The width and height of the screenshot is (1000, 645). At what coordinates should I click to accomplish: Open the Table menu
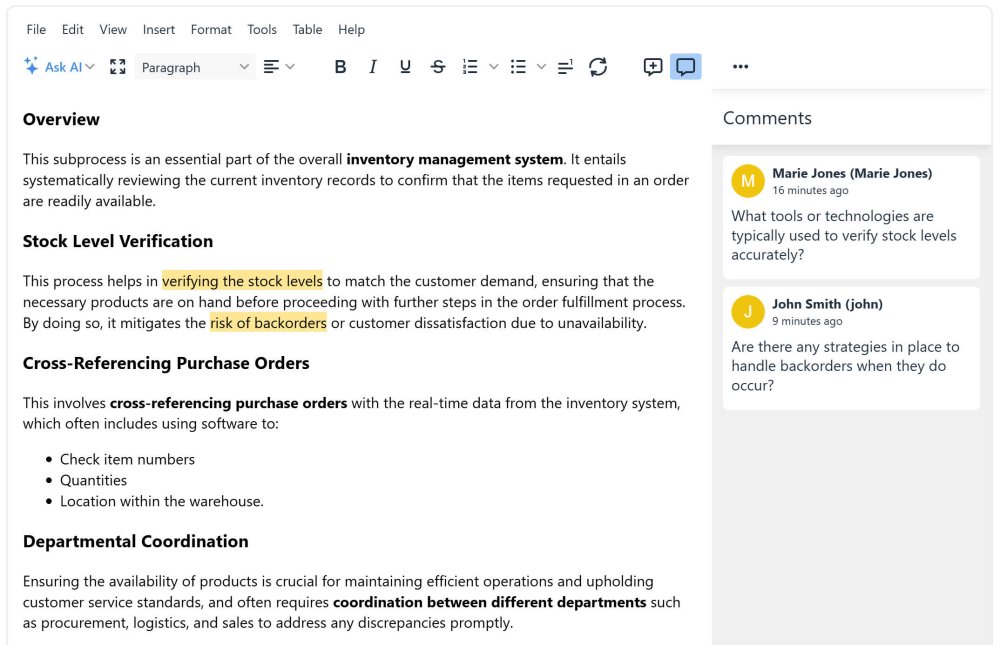[307, 29]
